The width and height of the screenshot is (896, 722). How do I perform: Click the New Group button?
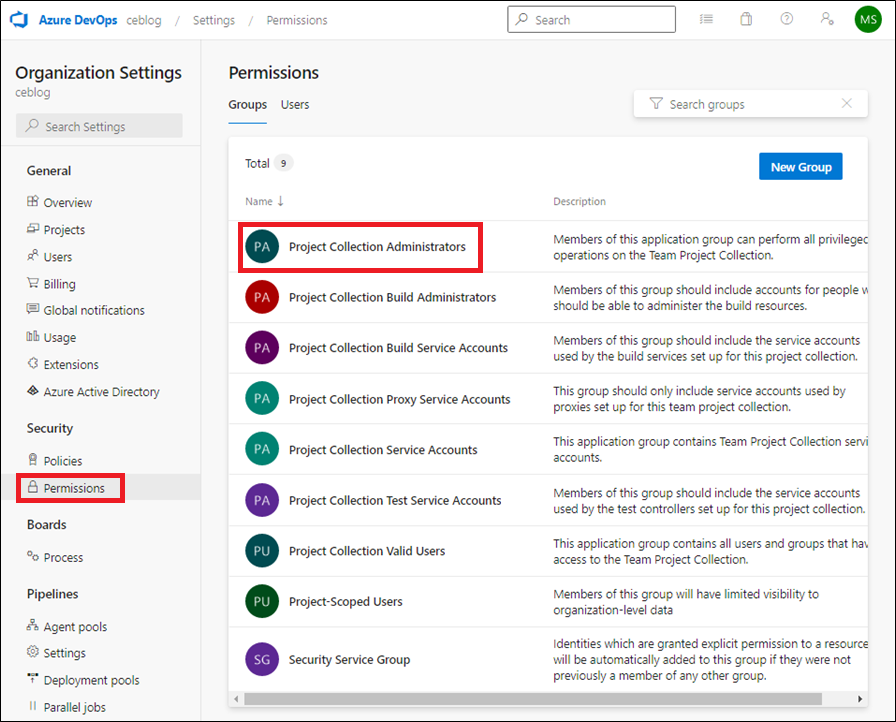pos(801,167)
